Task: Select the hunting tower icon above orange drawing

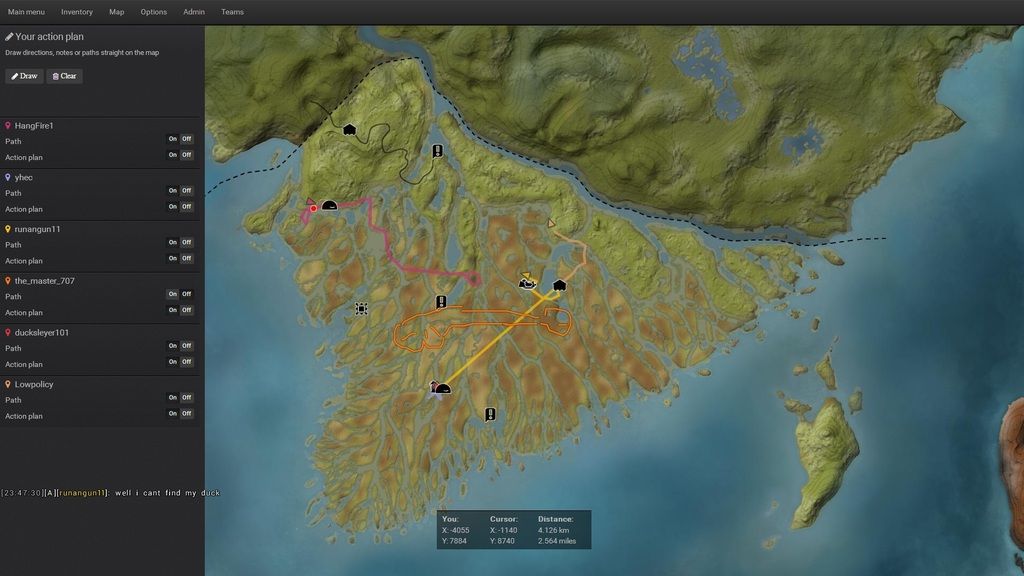Action: click(440, 302)
